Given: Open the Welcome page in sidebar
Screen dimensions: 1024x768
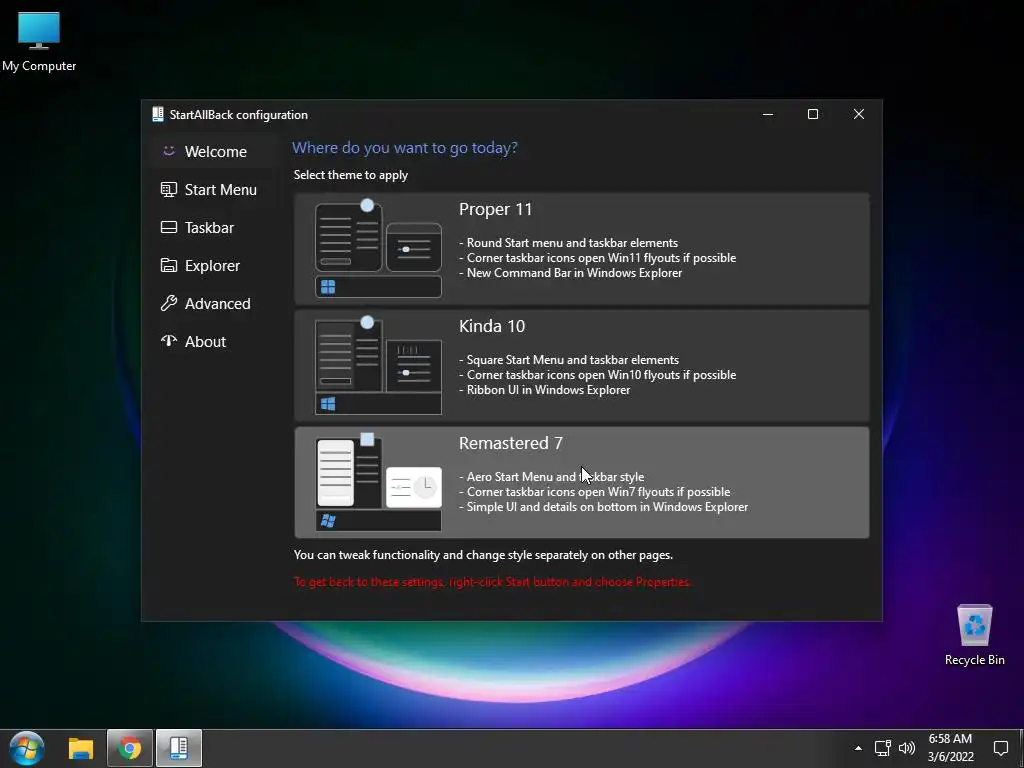Looking at the screenshot, I should click(x=213, y=152).
